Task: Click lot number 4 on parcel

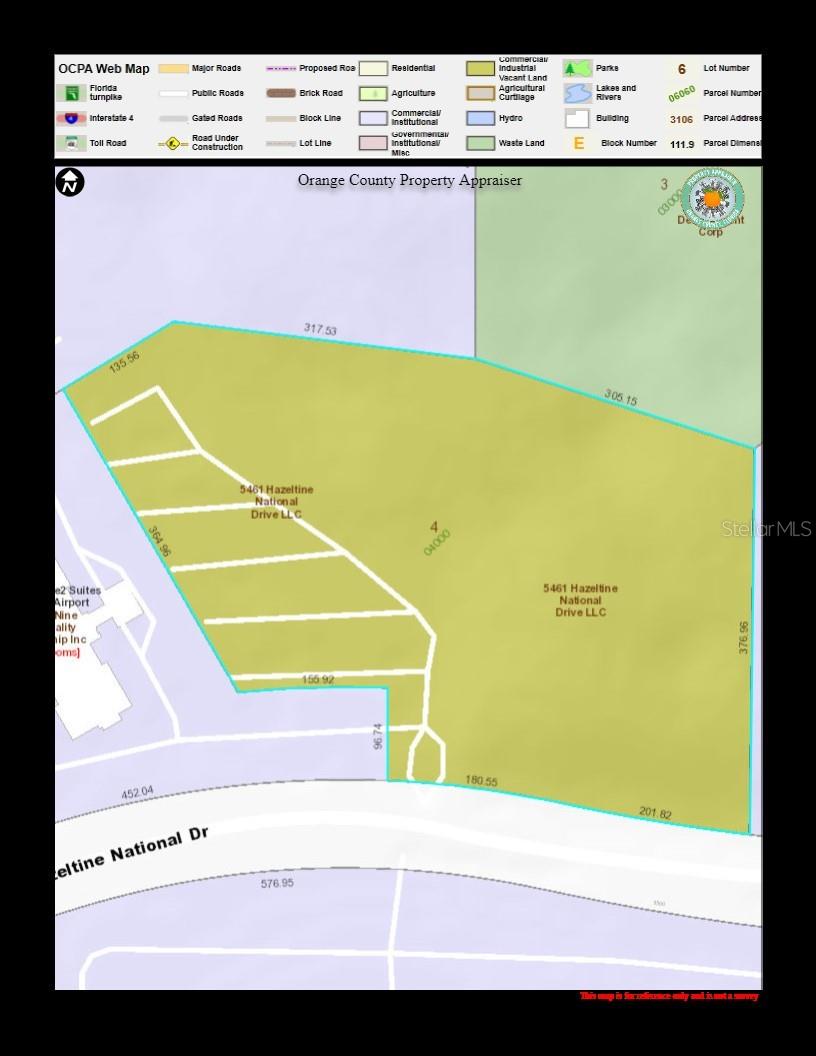Action: (x=434, y=527)
